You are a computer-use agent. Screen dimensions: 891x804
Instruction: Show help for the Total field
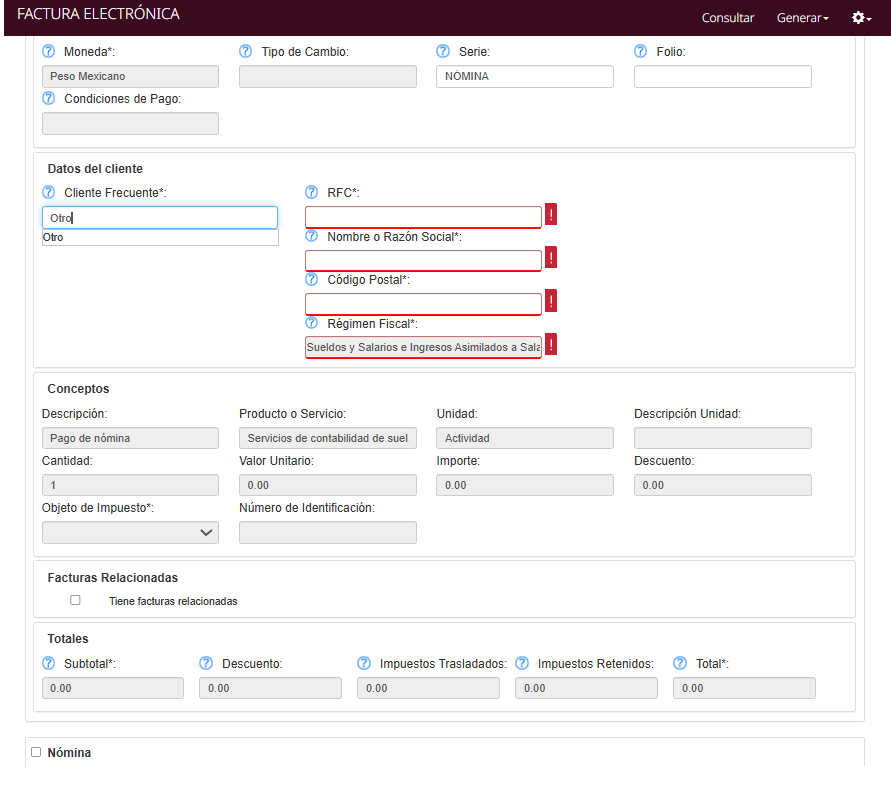680,664
